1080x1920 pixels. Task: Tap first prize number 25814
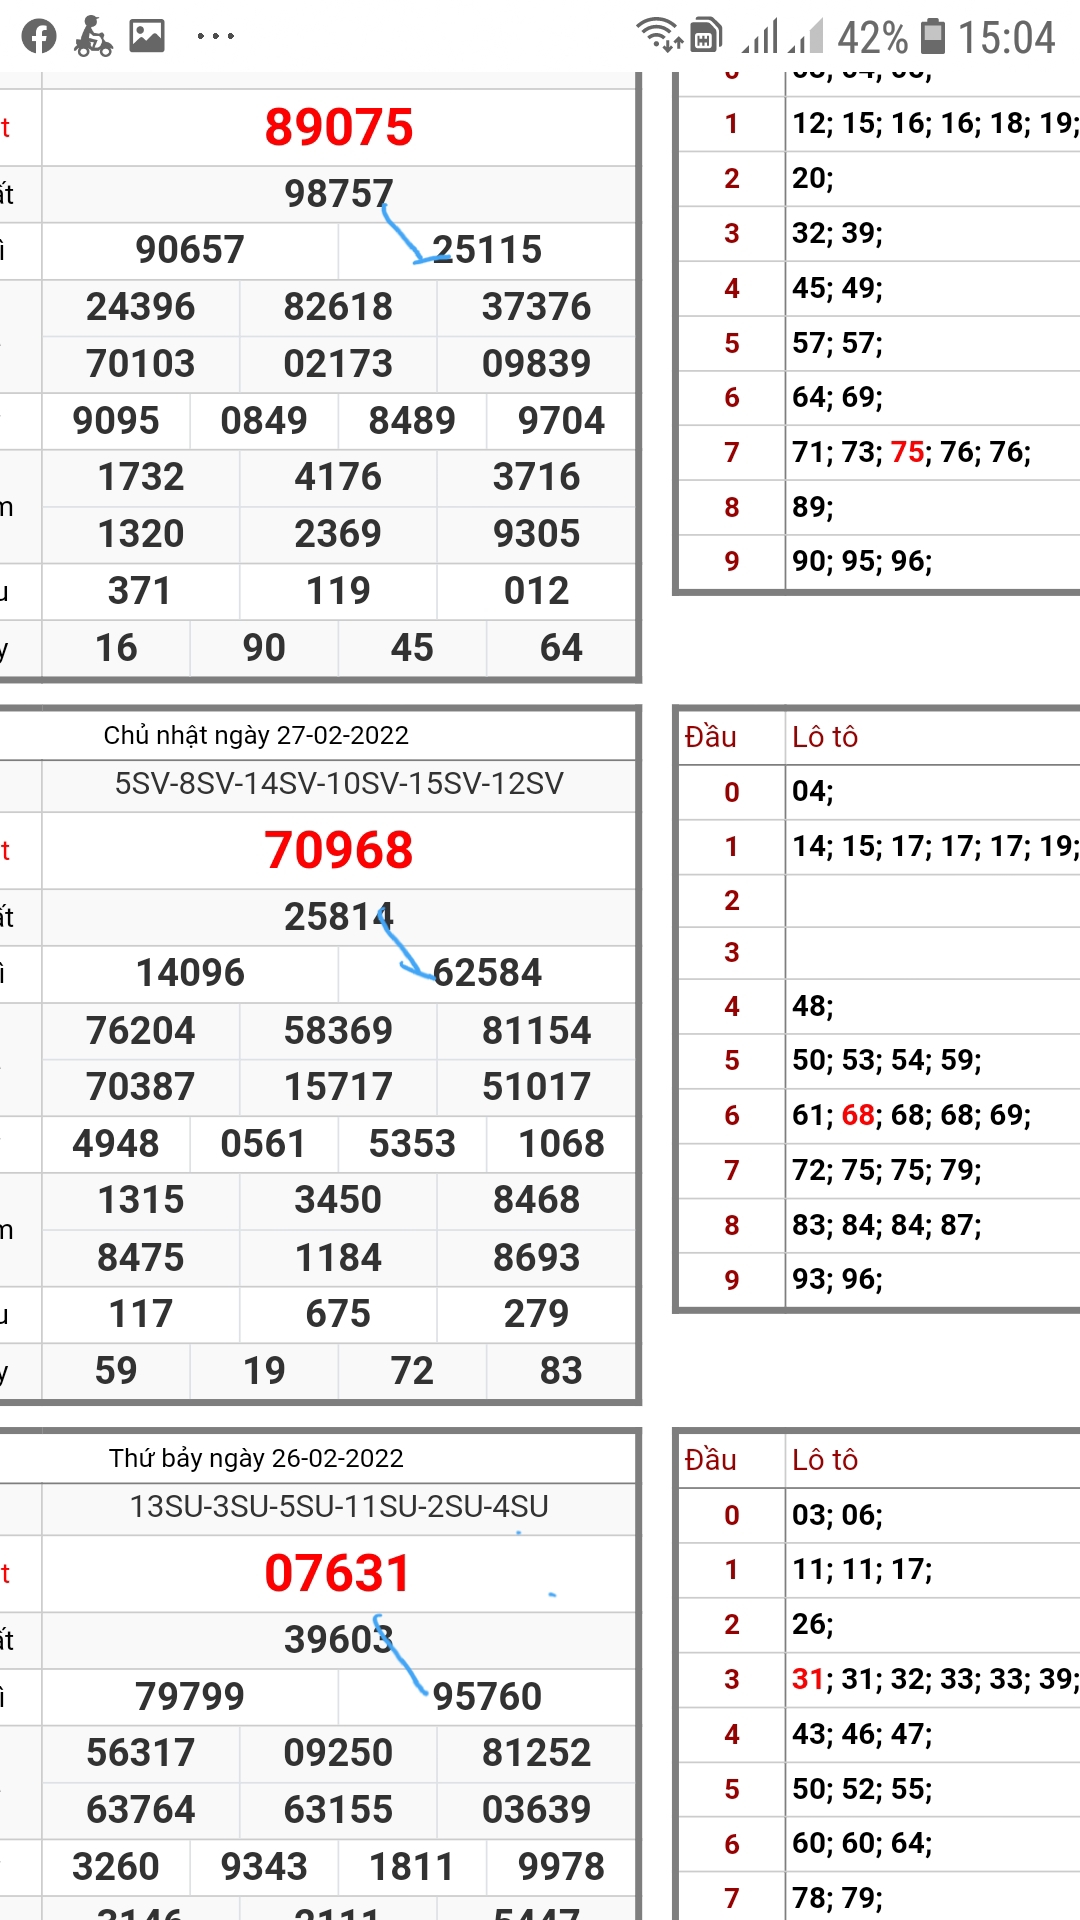[x=339, y=917]
